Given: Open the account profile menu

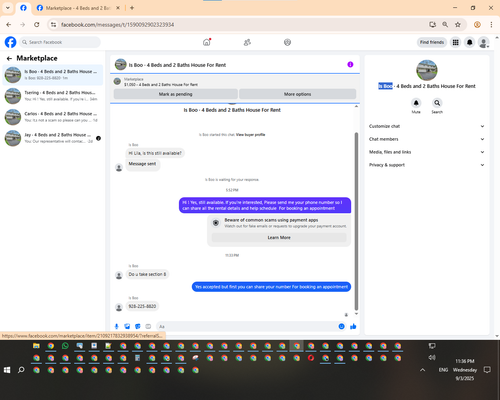Looking at the screenshot, I should coord(484,42).
